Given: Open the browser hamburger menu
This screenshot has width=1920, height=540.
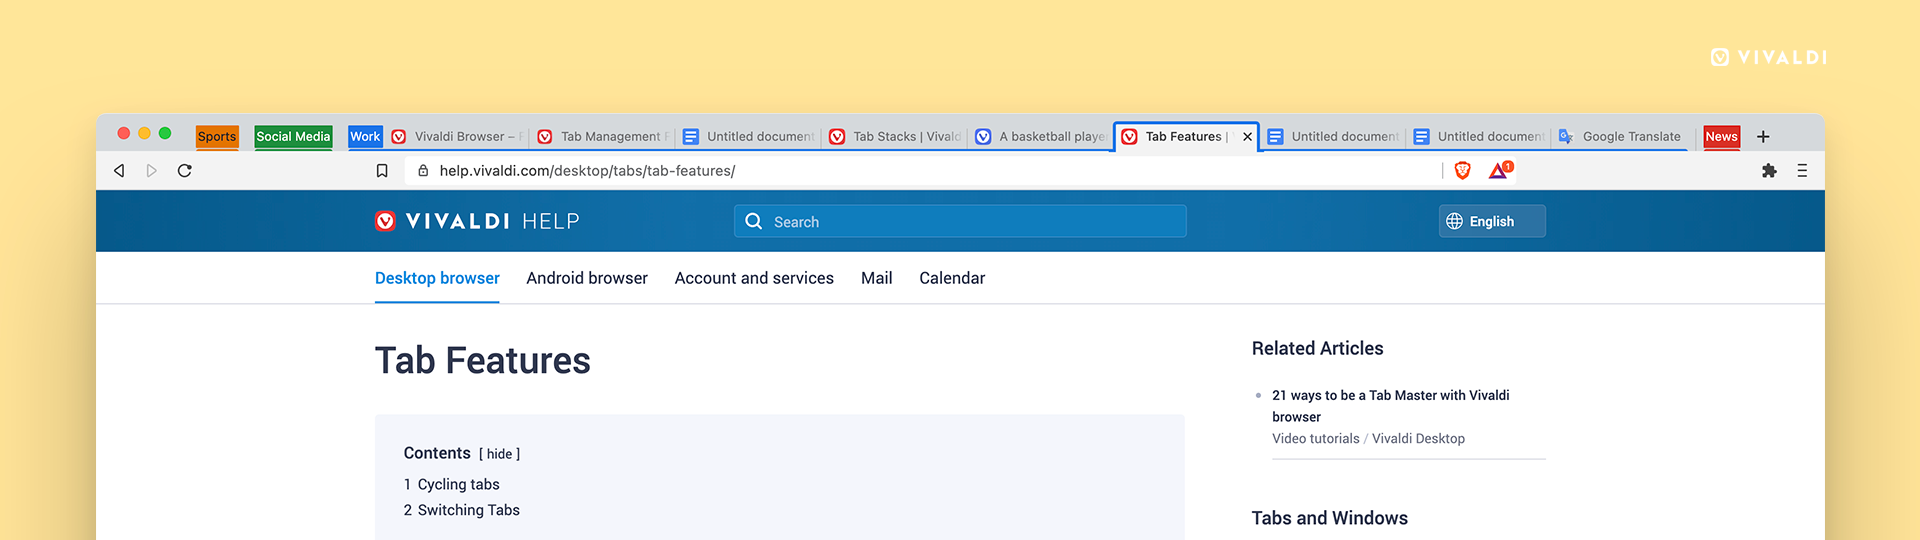Looking at the screenshot, I should tap(1802, 171).
